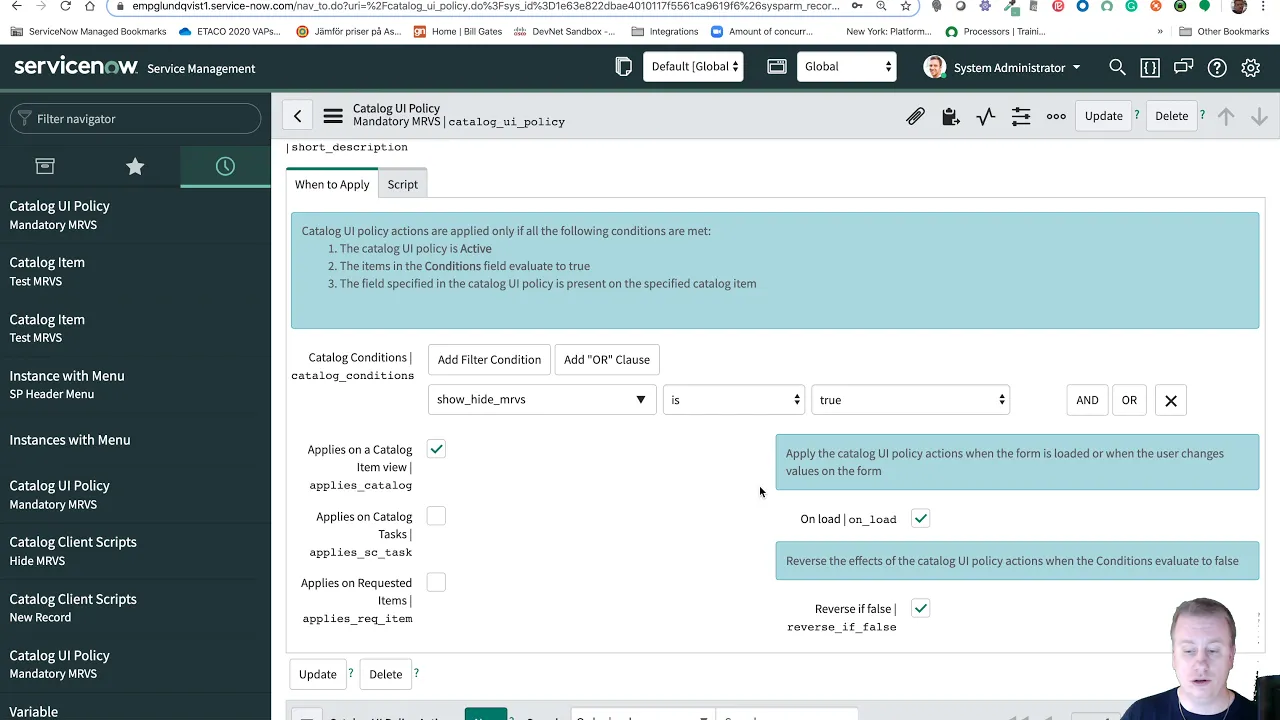
Task: Click the curly braces developer icon
Action: (x=1150, y=68)
